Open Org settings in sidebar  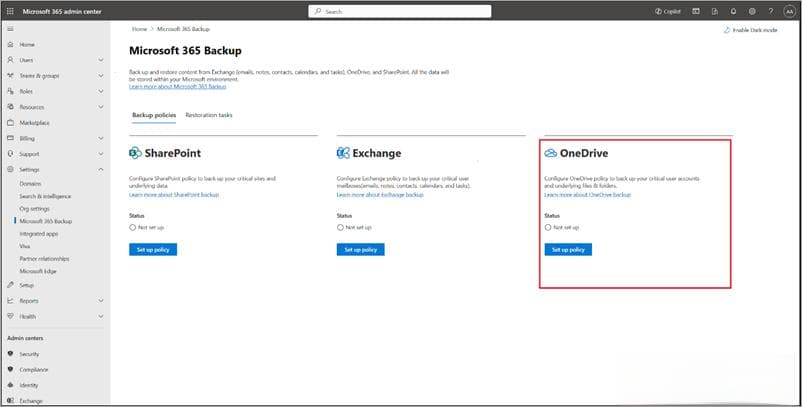[x=34, y=209]
